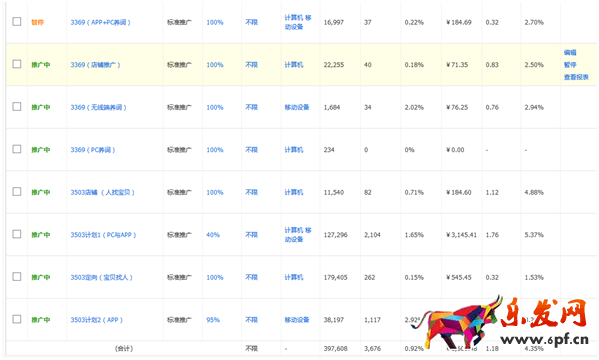Open the 3503店铺 (人找宝贝) campaign
599x360 pixels.
[102, 192]
